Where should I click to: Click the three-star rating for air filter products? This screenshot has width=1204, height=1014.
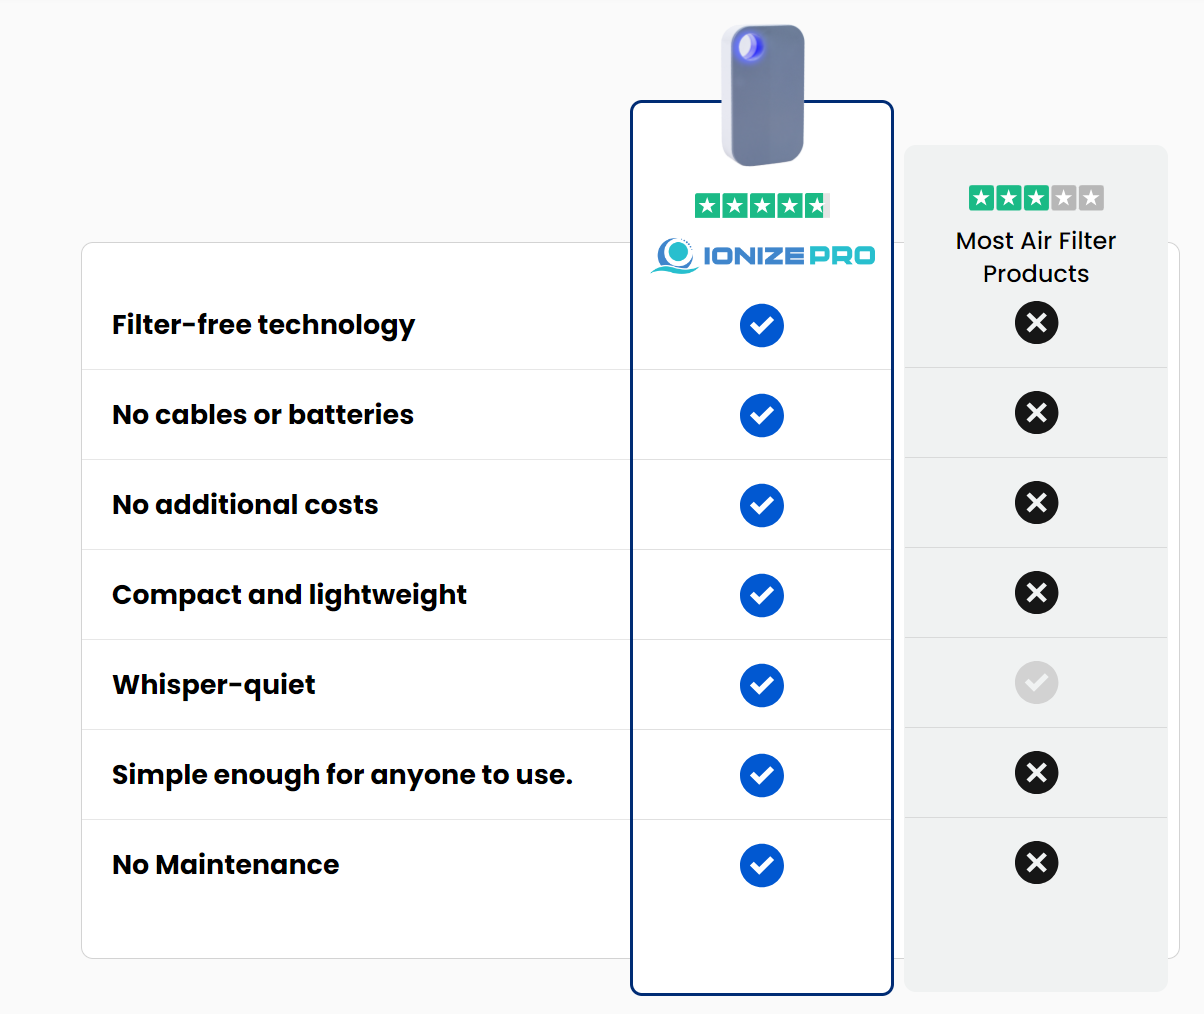tap(1036, 198)
